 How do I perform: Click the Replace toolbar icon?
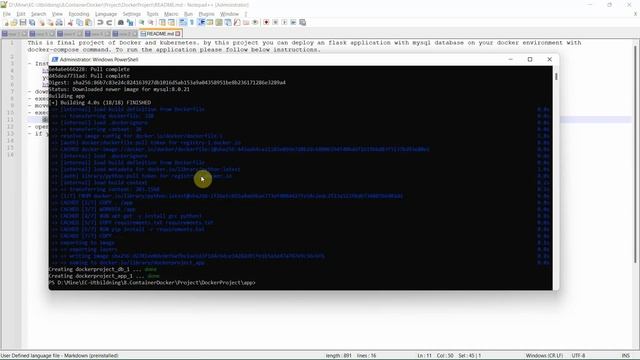tap(130, 22)
